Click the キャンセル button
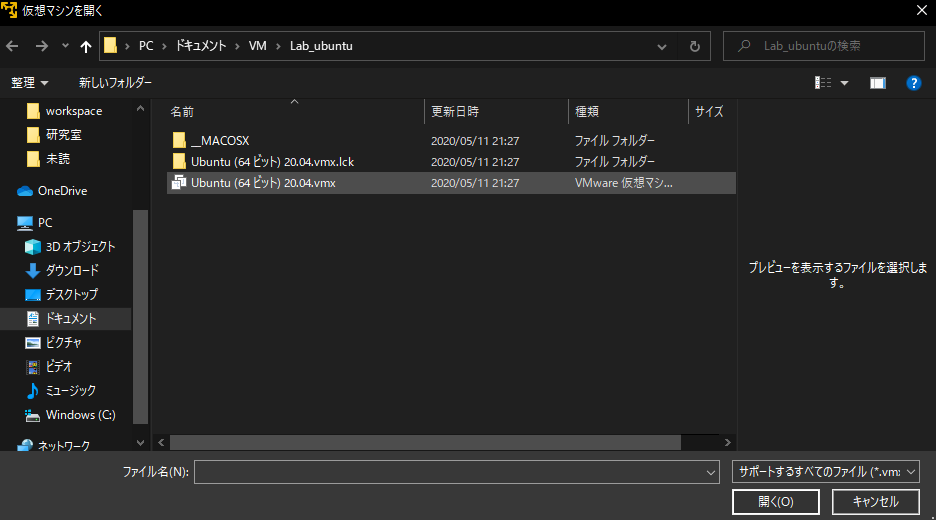This screenshot has width=936, height=520. (875, 502)
